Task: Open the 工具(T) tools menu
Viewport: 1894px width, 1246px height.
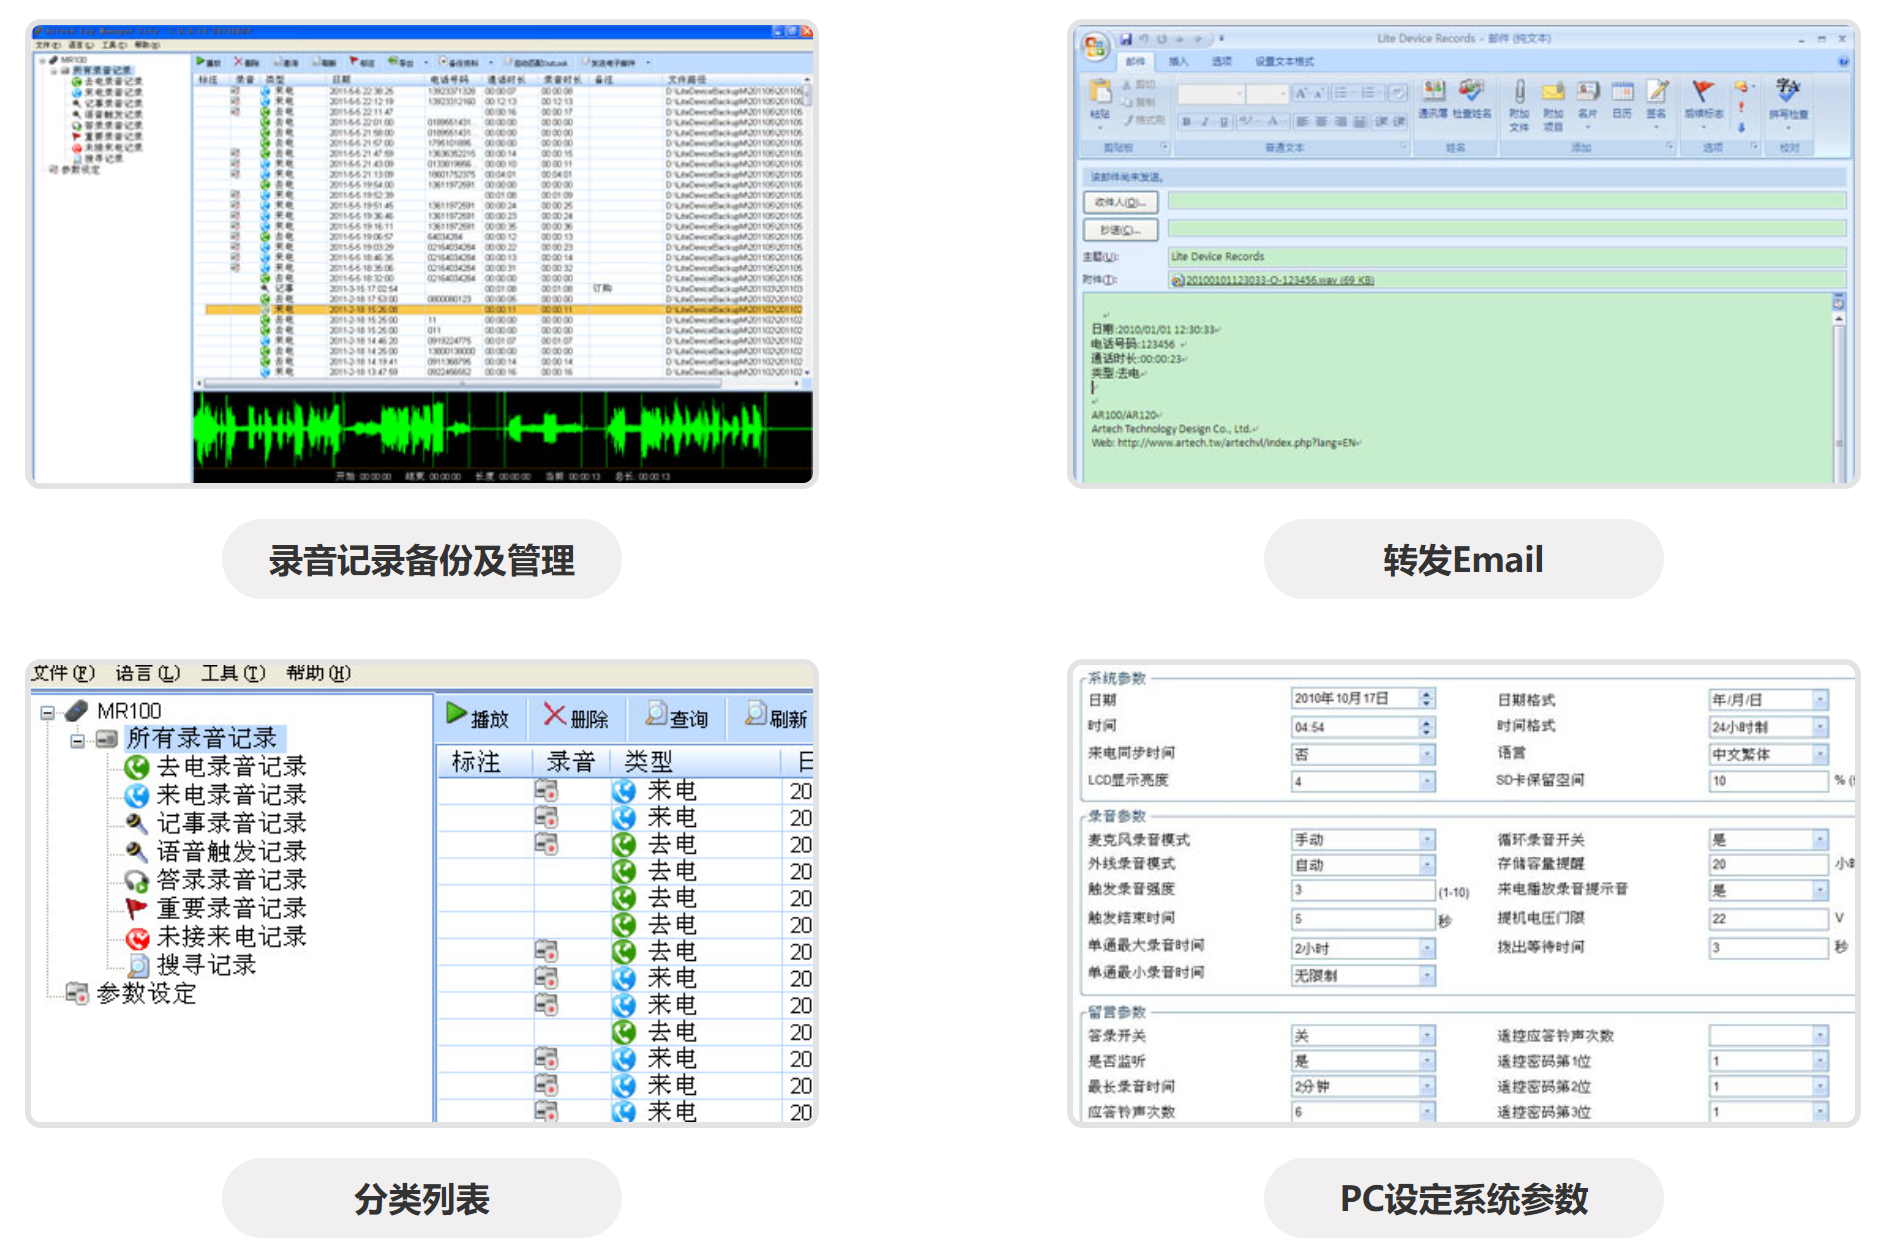Action: click(x=233, y=673)
